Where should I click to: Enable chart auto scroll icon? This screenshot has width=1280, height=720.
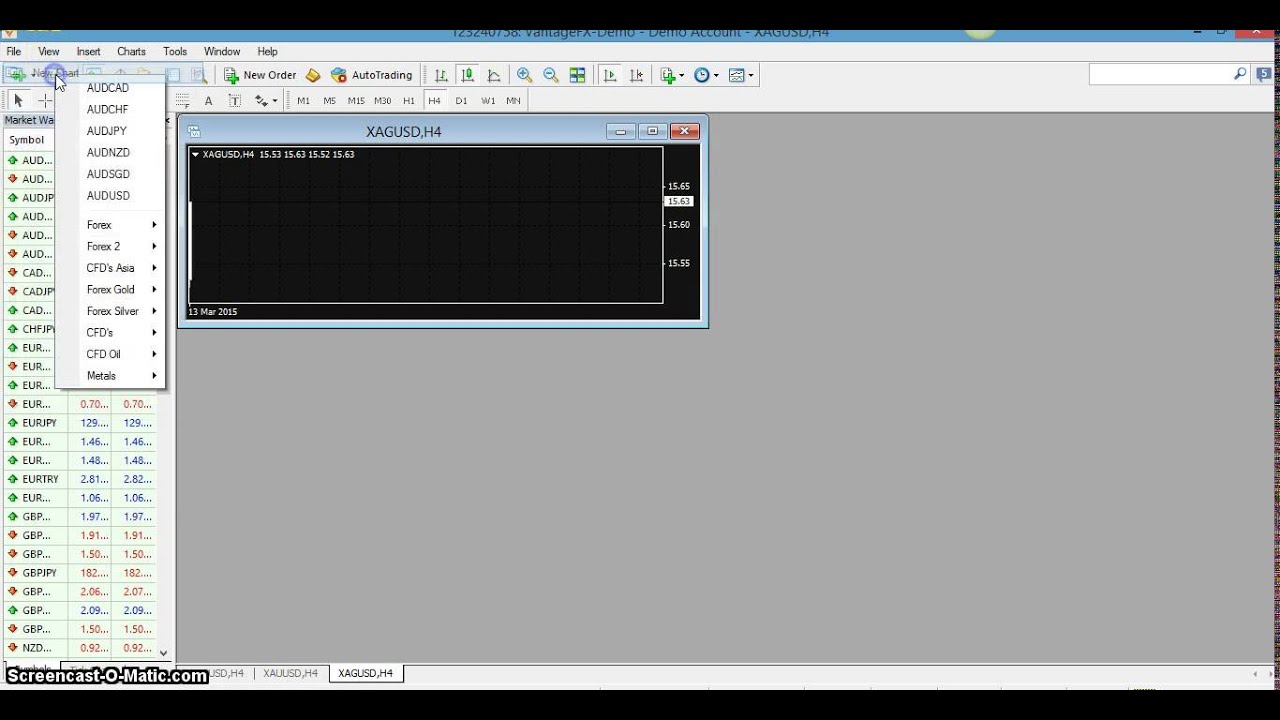click(610, 75)
